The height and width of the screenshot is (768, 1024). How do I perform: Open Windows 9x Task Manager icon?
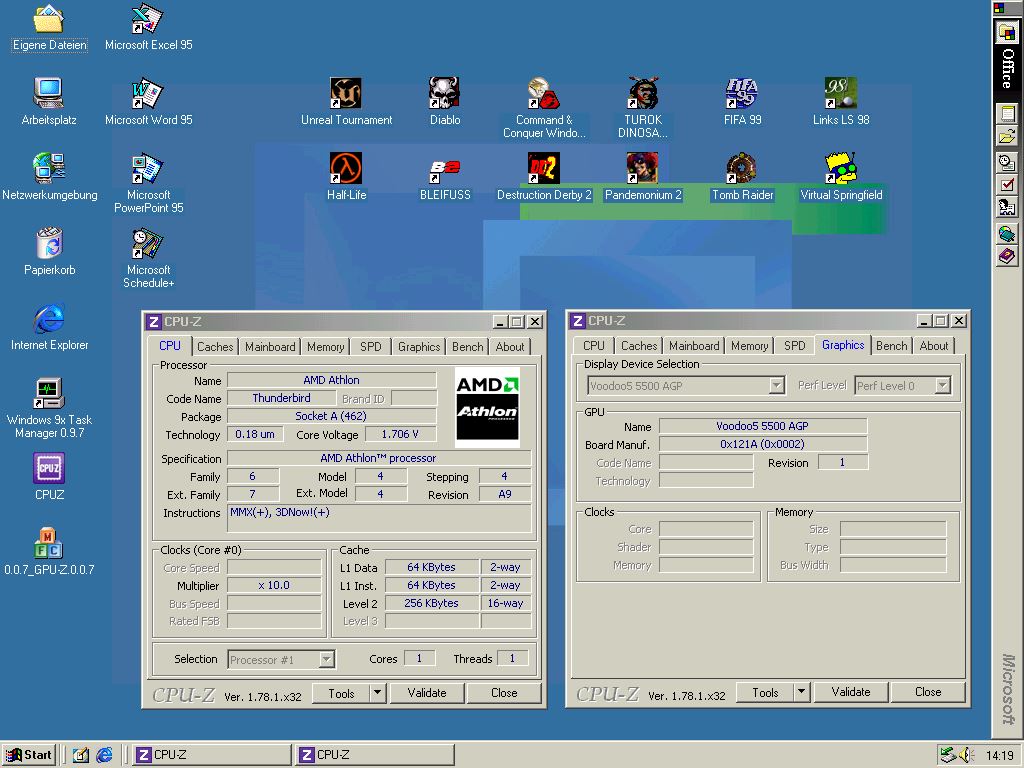tap(49, 394)
